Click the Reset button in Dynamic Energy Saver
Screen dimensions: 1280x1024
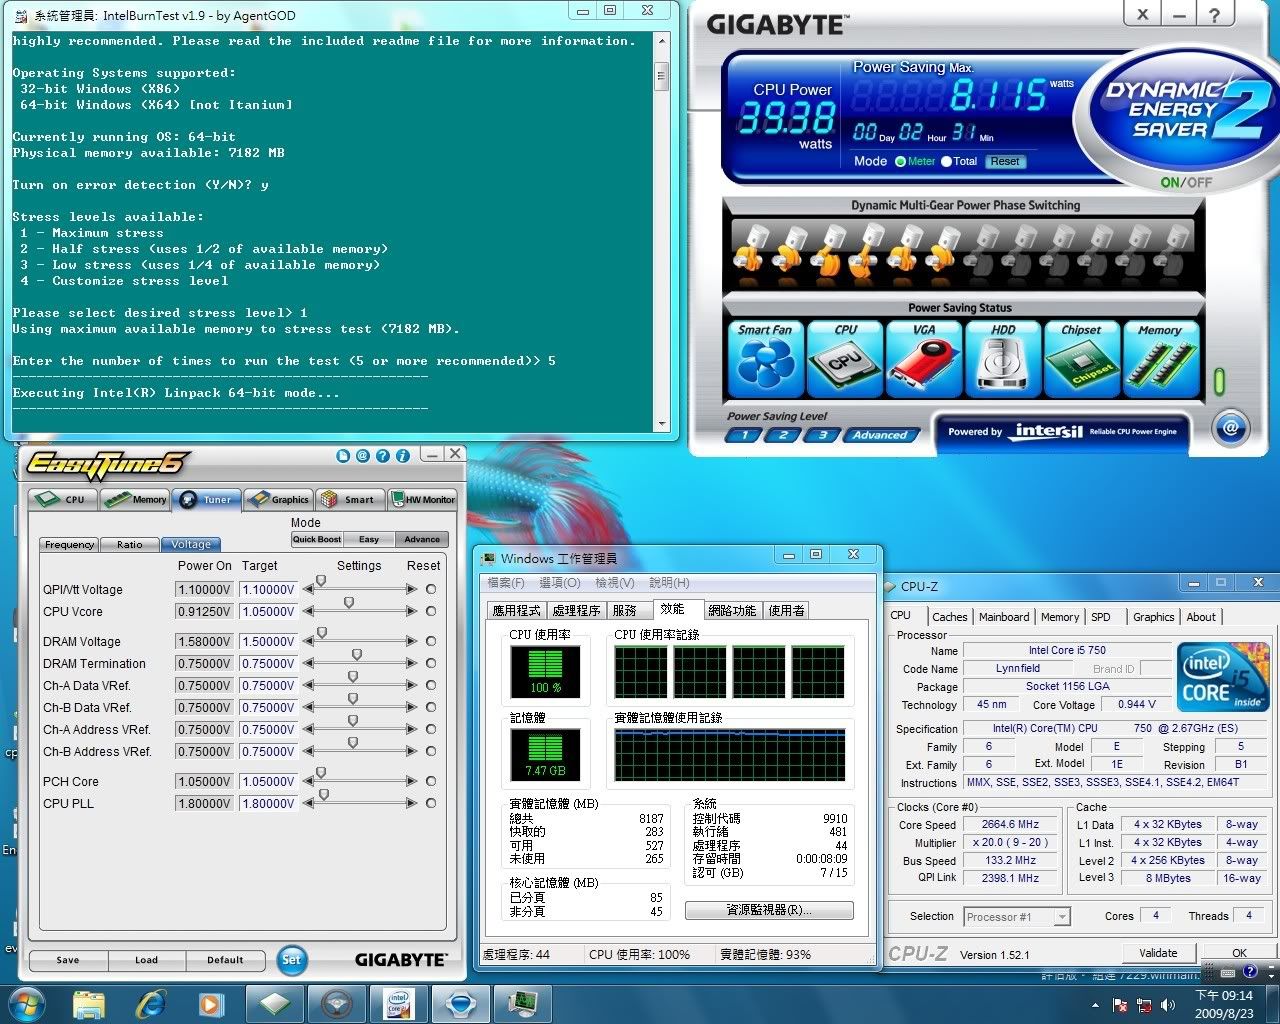coord(1005,161)
